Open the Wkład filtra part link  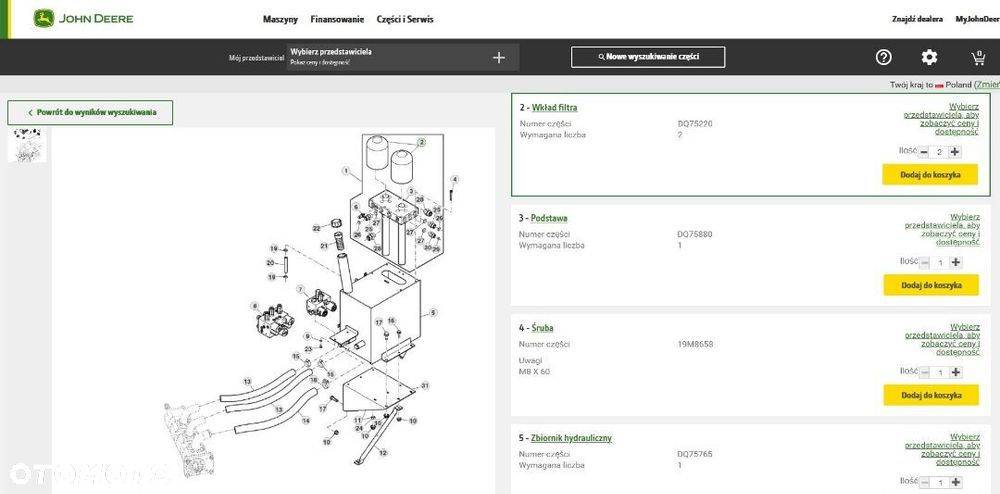point(554,108)
